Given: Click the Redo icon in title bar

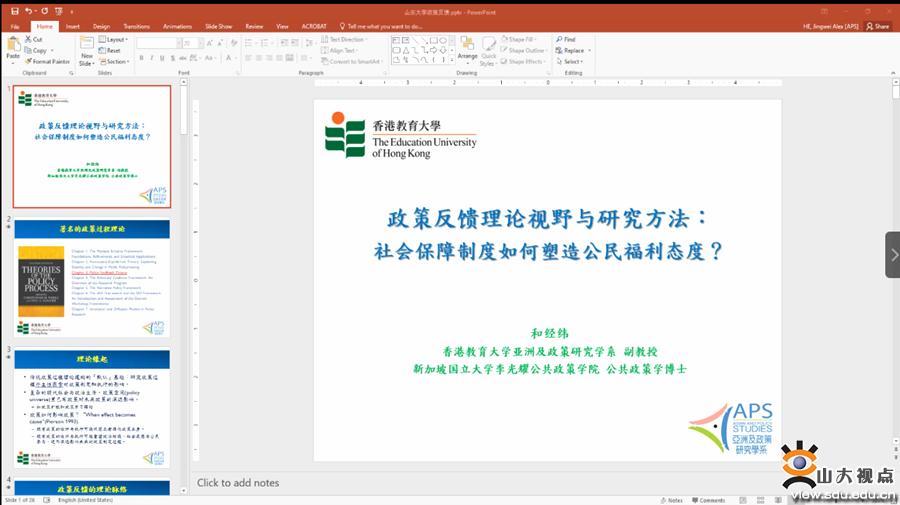Looking at the screenshot, I should coord(44,11).
